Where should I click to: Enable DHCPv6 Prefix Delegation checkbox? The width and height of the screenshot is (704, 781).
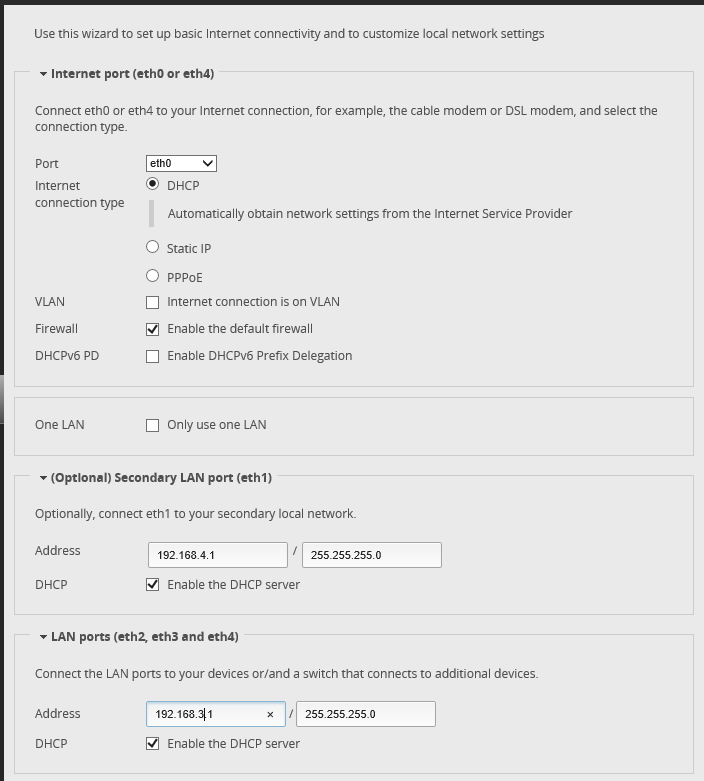click(x=153, y=356)
